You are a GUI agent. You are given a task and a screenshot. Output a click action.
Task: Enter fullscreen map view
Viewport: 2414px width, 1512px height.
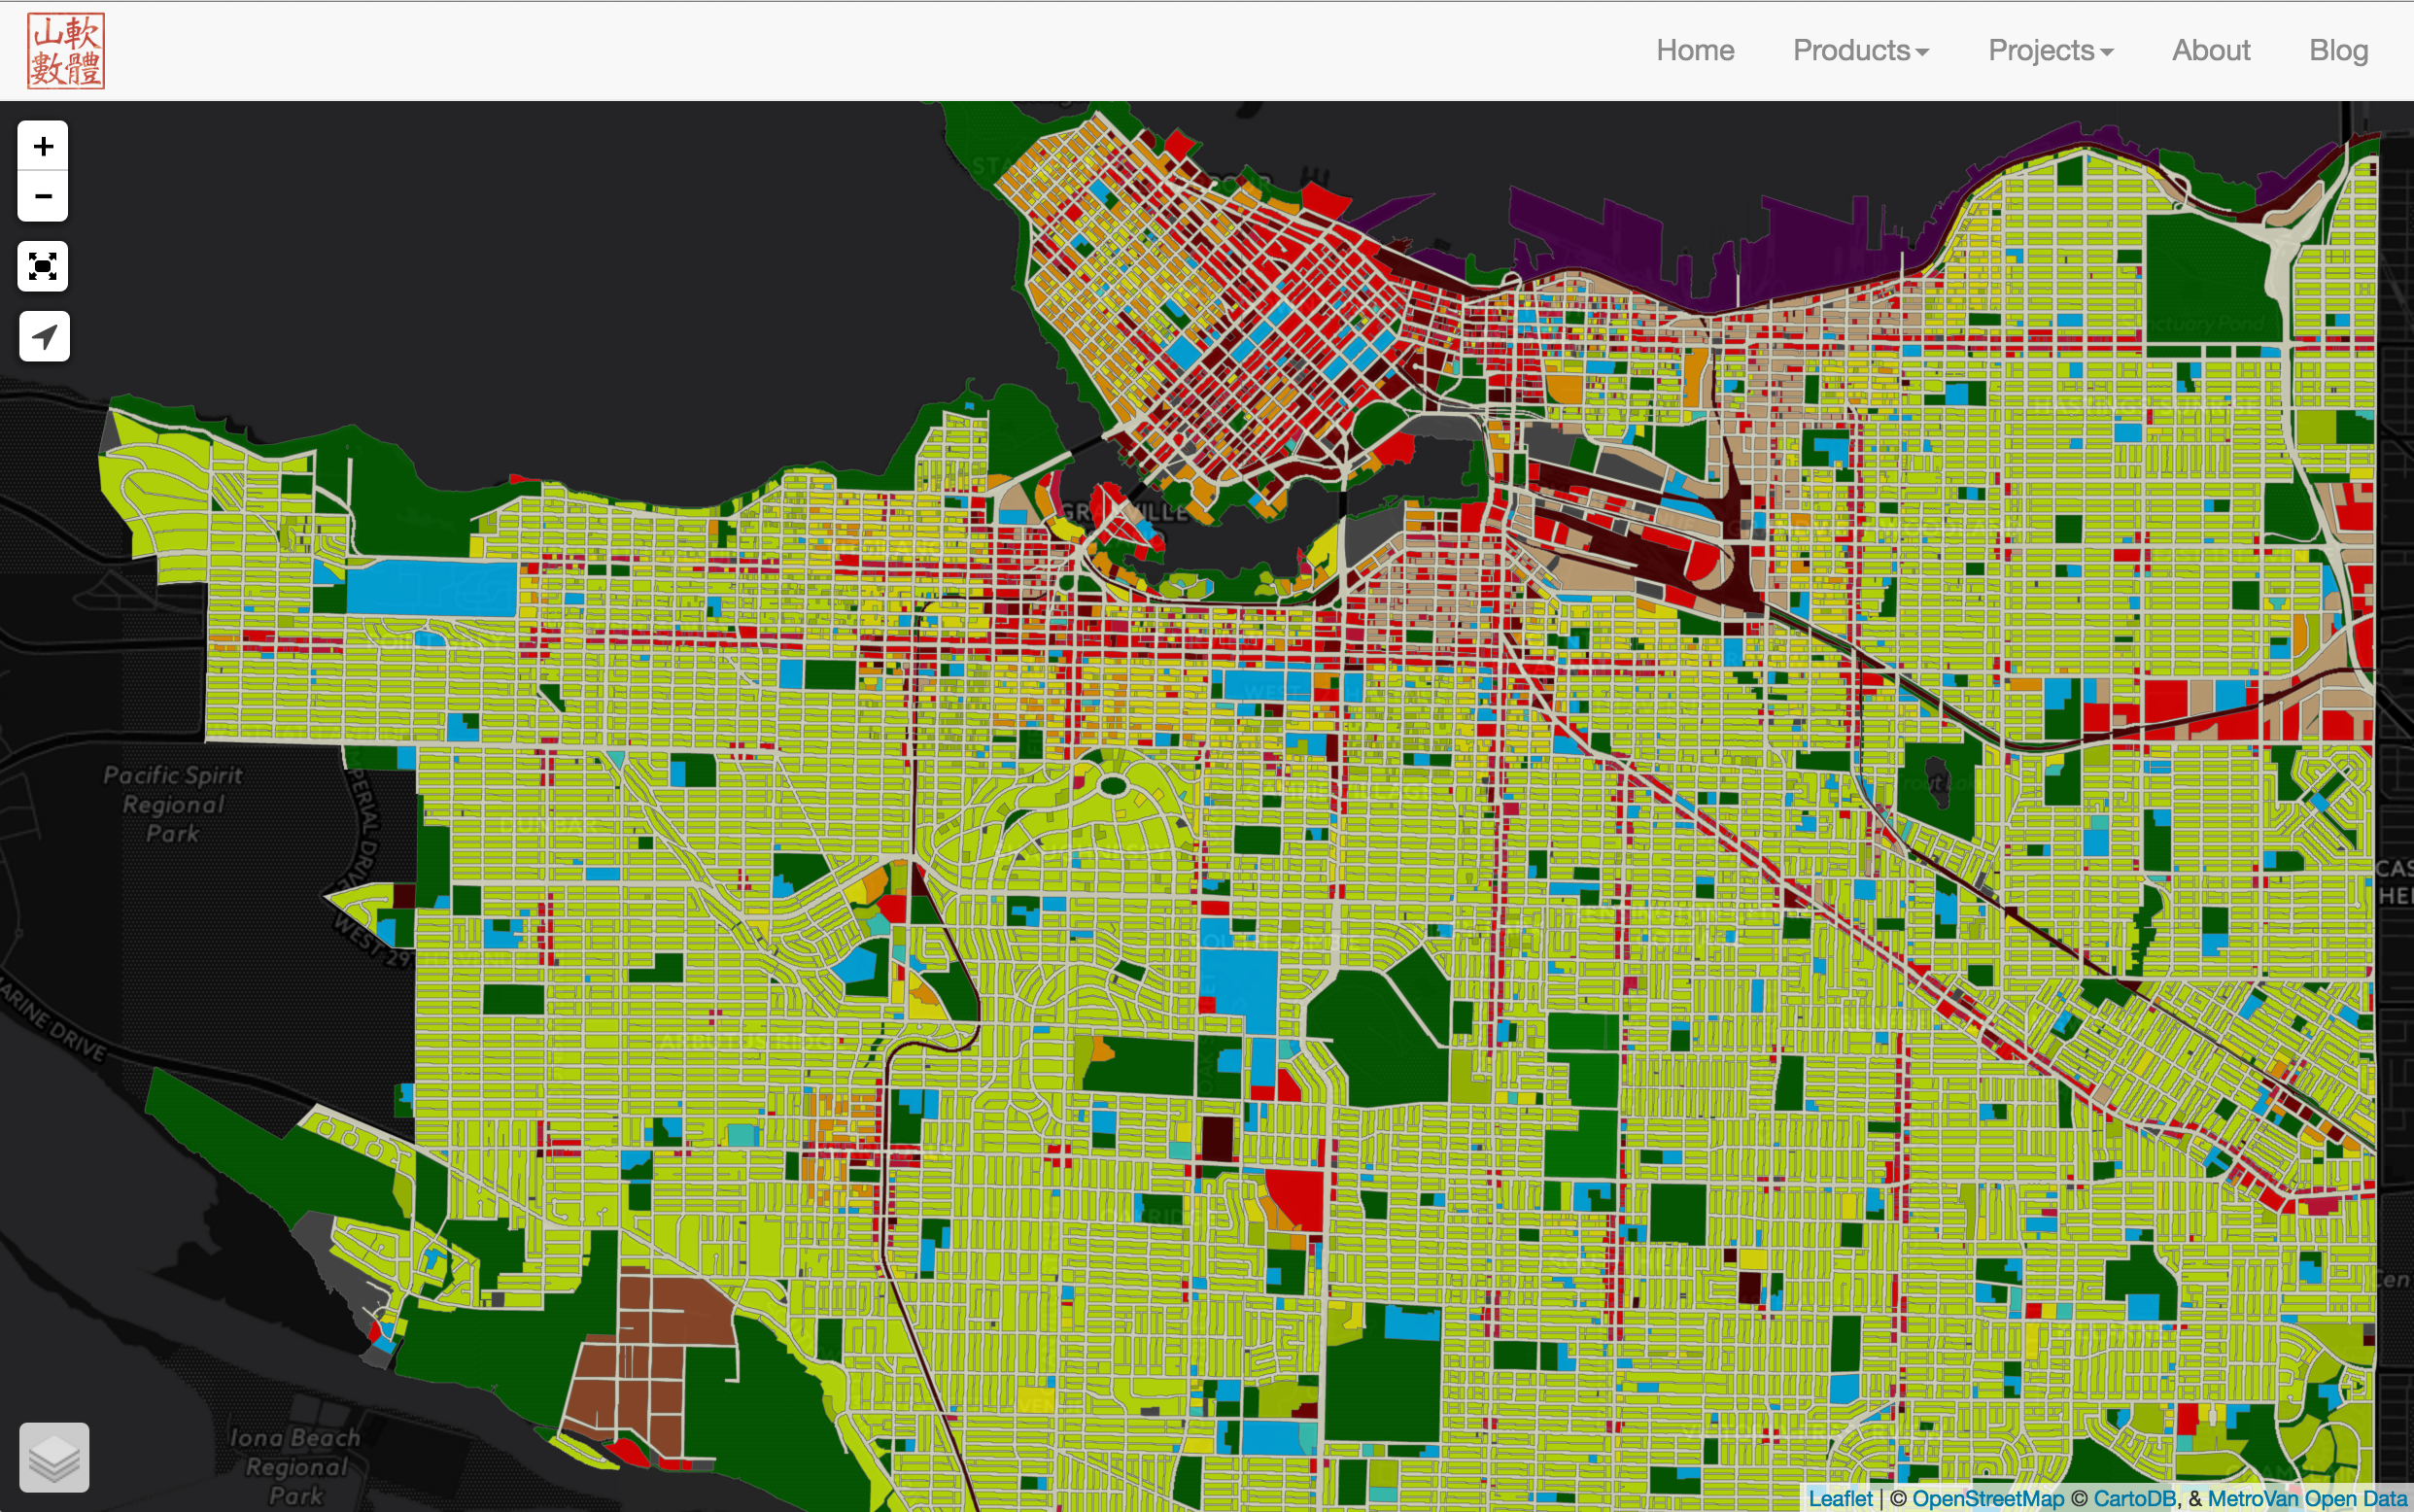point(43,266)
